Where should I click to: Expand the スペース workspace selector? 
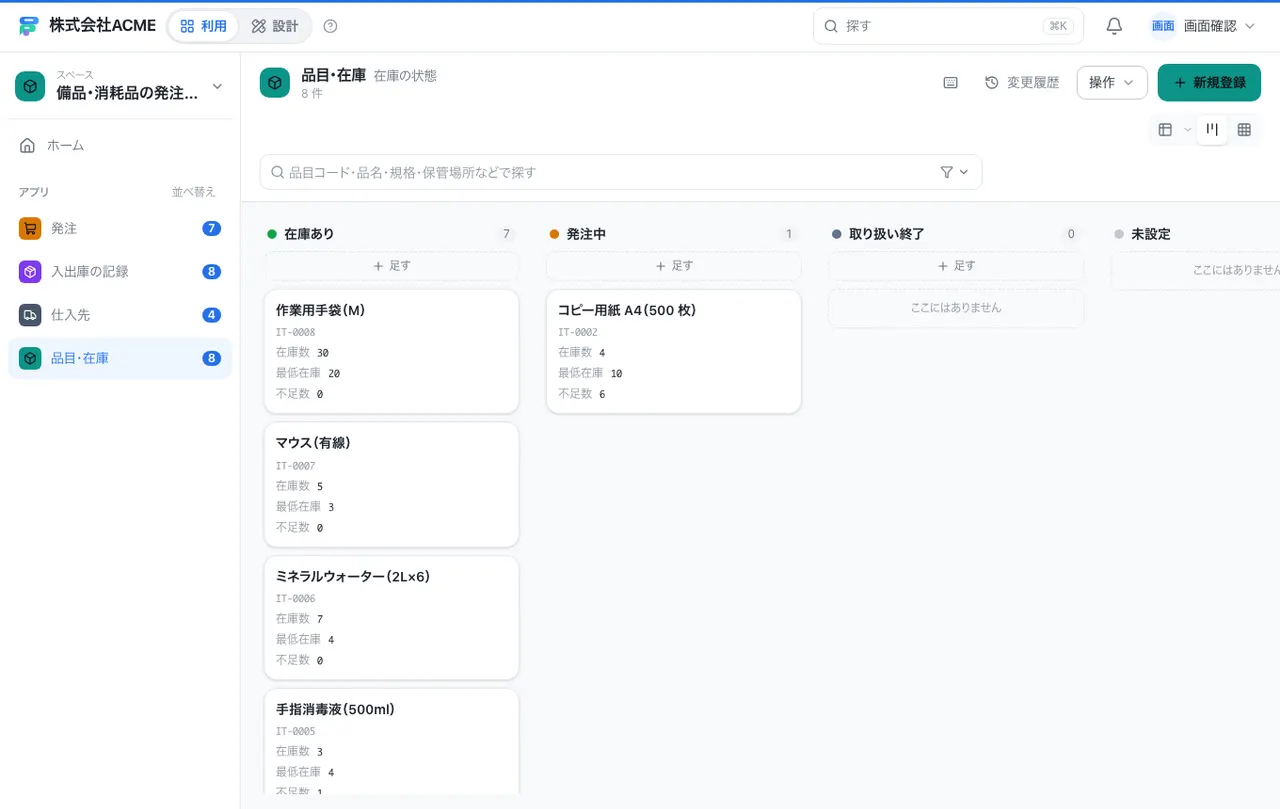[120, 87]
